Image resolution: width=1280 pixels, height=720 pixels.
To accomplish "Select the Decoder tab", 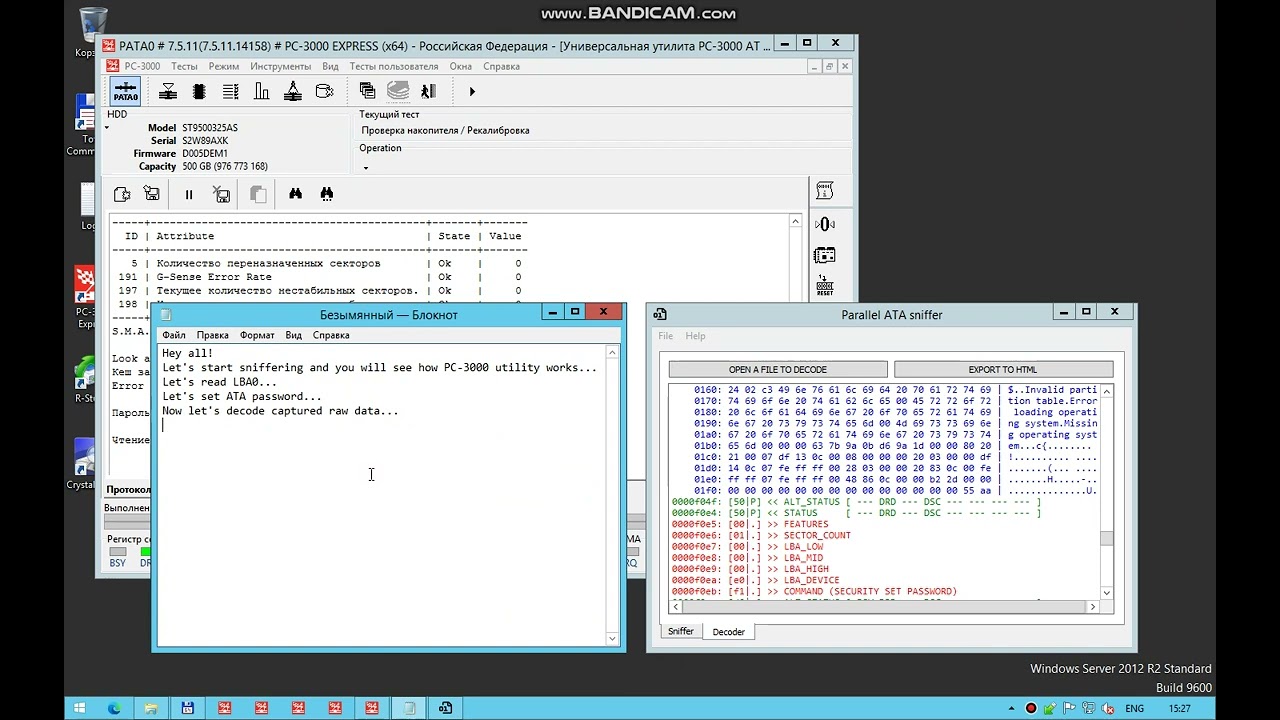I will [x=728, y=632].
